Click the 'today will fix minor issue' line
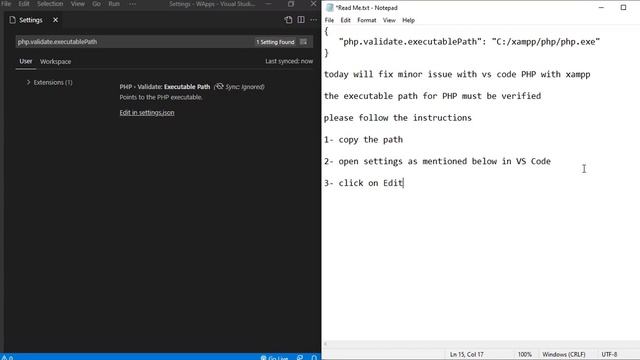The height and width of the screenshot is (360, 640). pyautogui.click(x=457, y=74)
